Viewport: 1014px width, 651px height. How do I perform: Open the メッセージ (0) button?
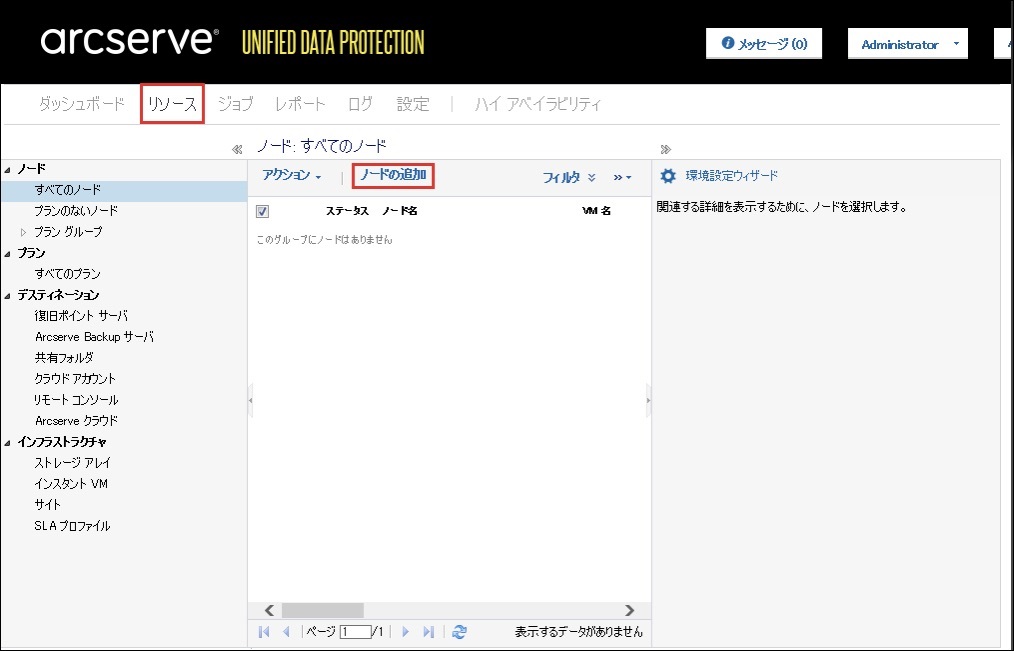[x=764, y=44]
